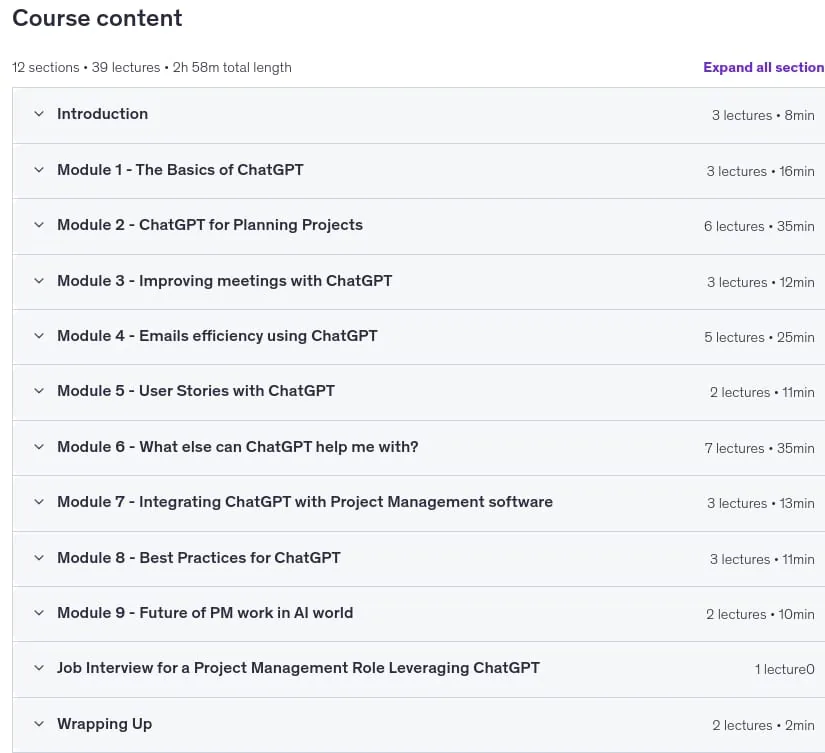The height and width of the screenshot is (753, 825).
Task: Click the Course content heading
Action: click(97, 18)
